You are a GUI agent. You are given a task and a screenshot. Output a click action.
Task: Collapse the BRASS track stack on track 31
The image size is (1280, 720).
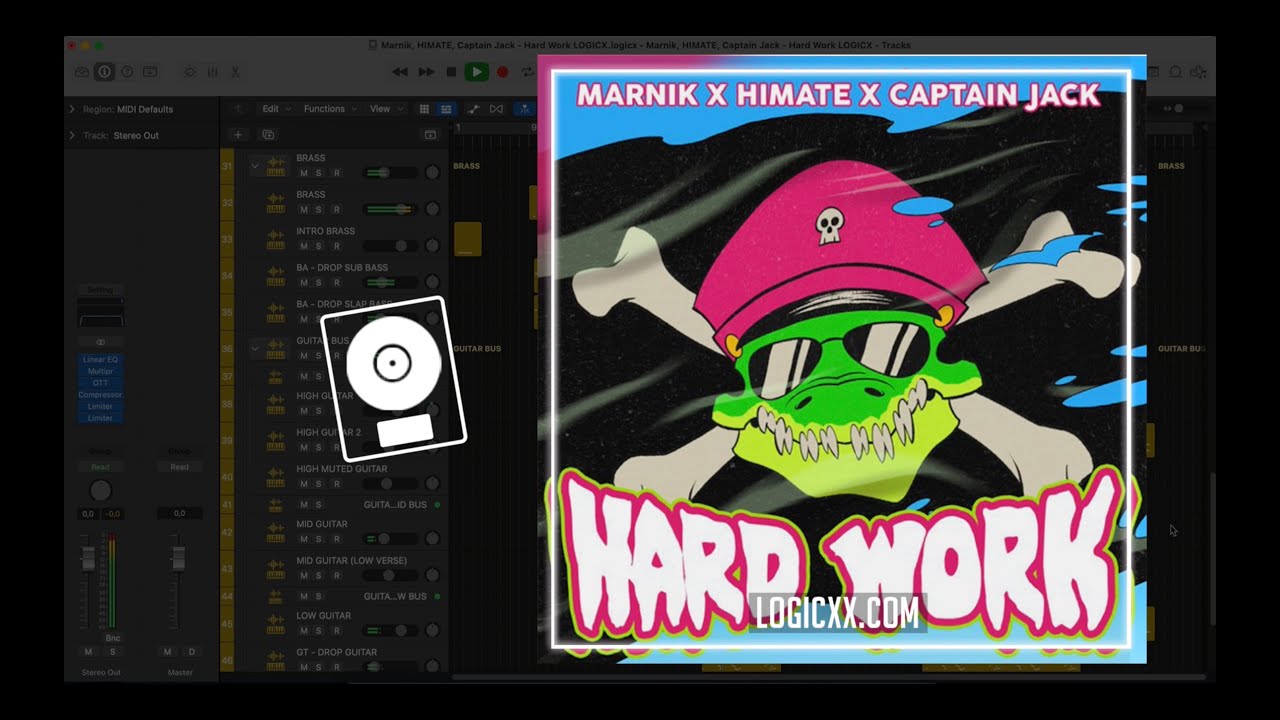255,165
